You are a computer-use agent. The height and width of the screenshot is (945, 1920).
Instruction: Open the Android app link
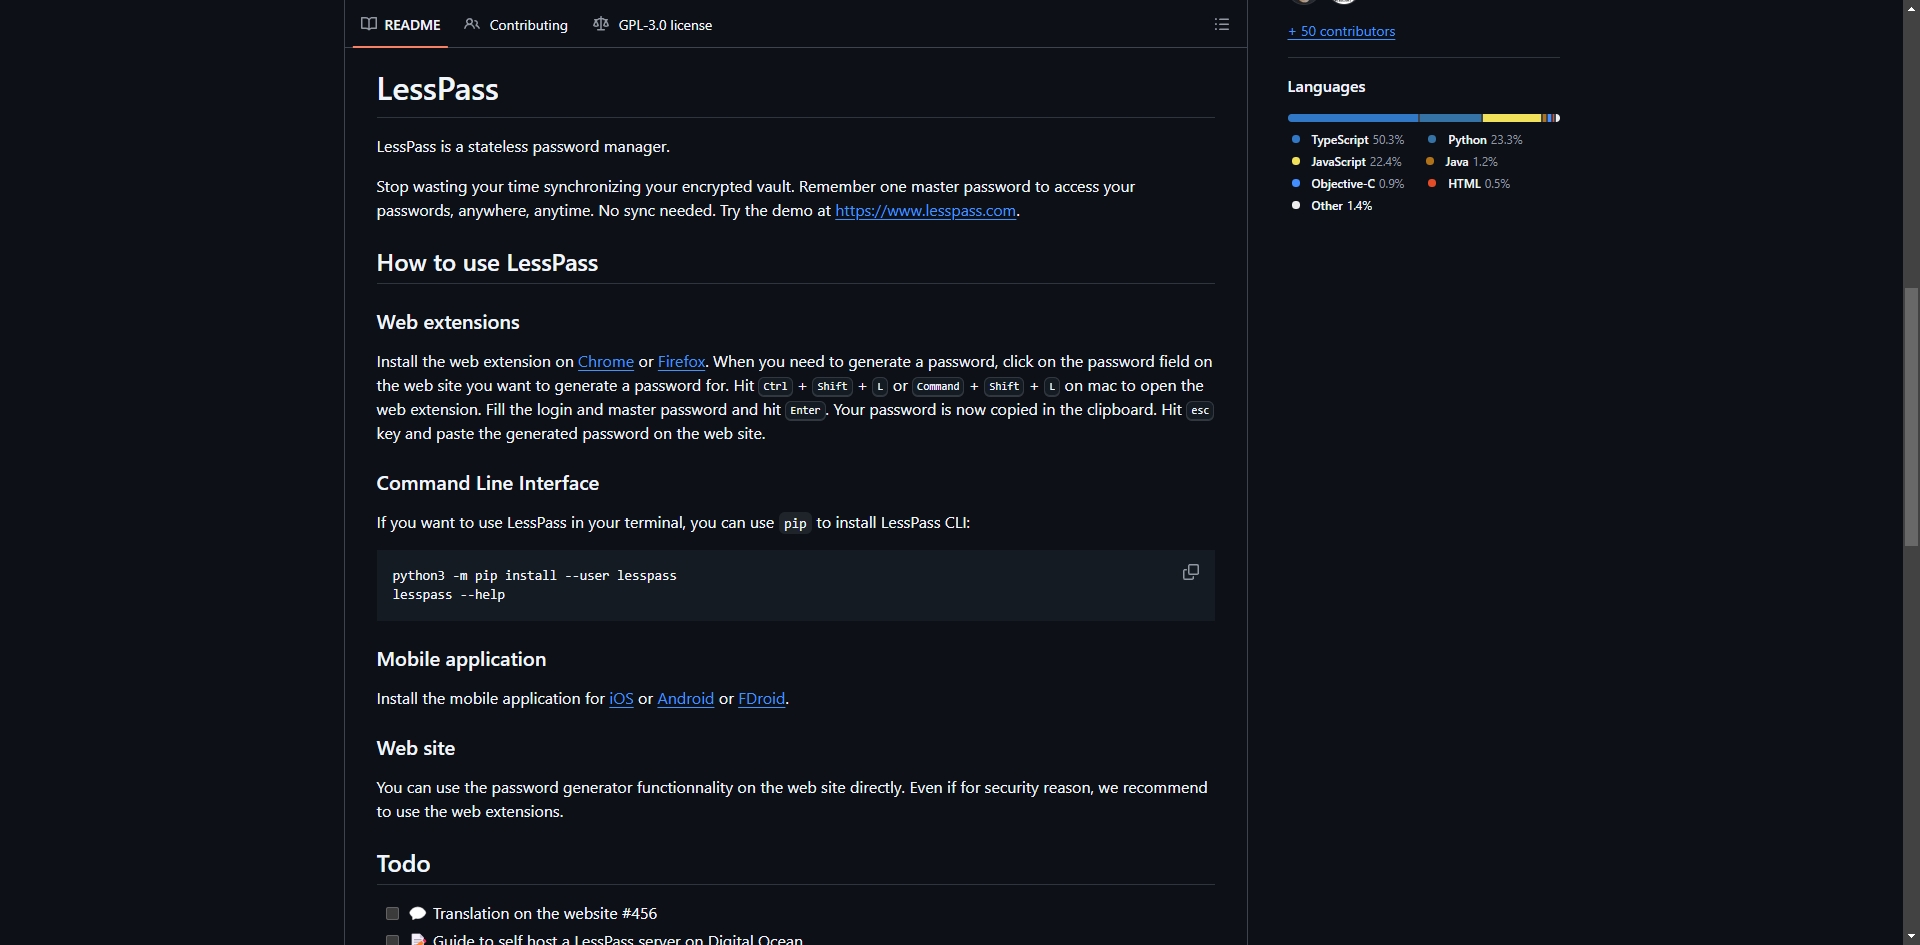point(685,699)
